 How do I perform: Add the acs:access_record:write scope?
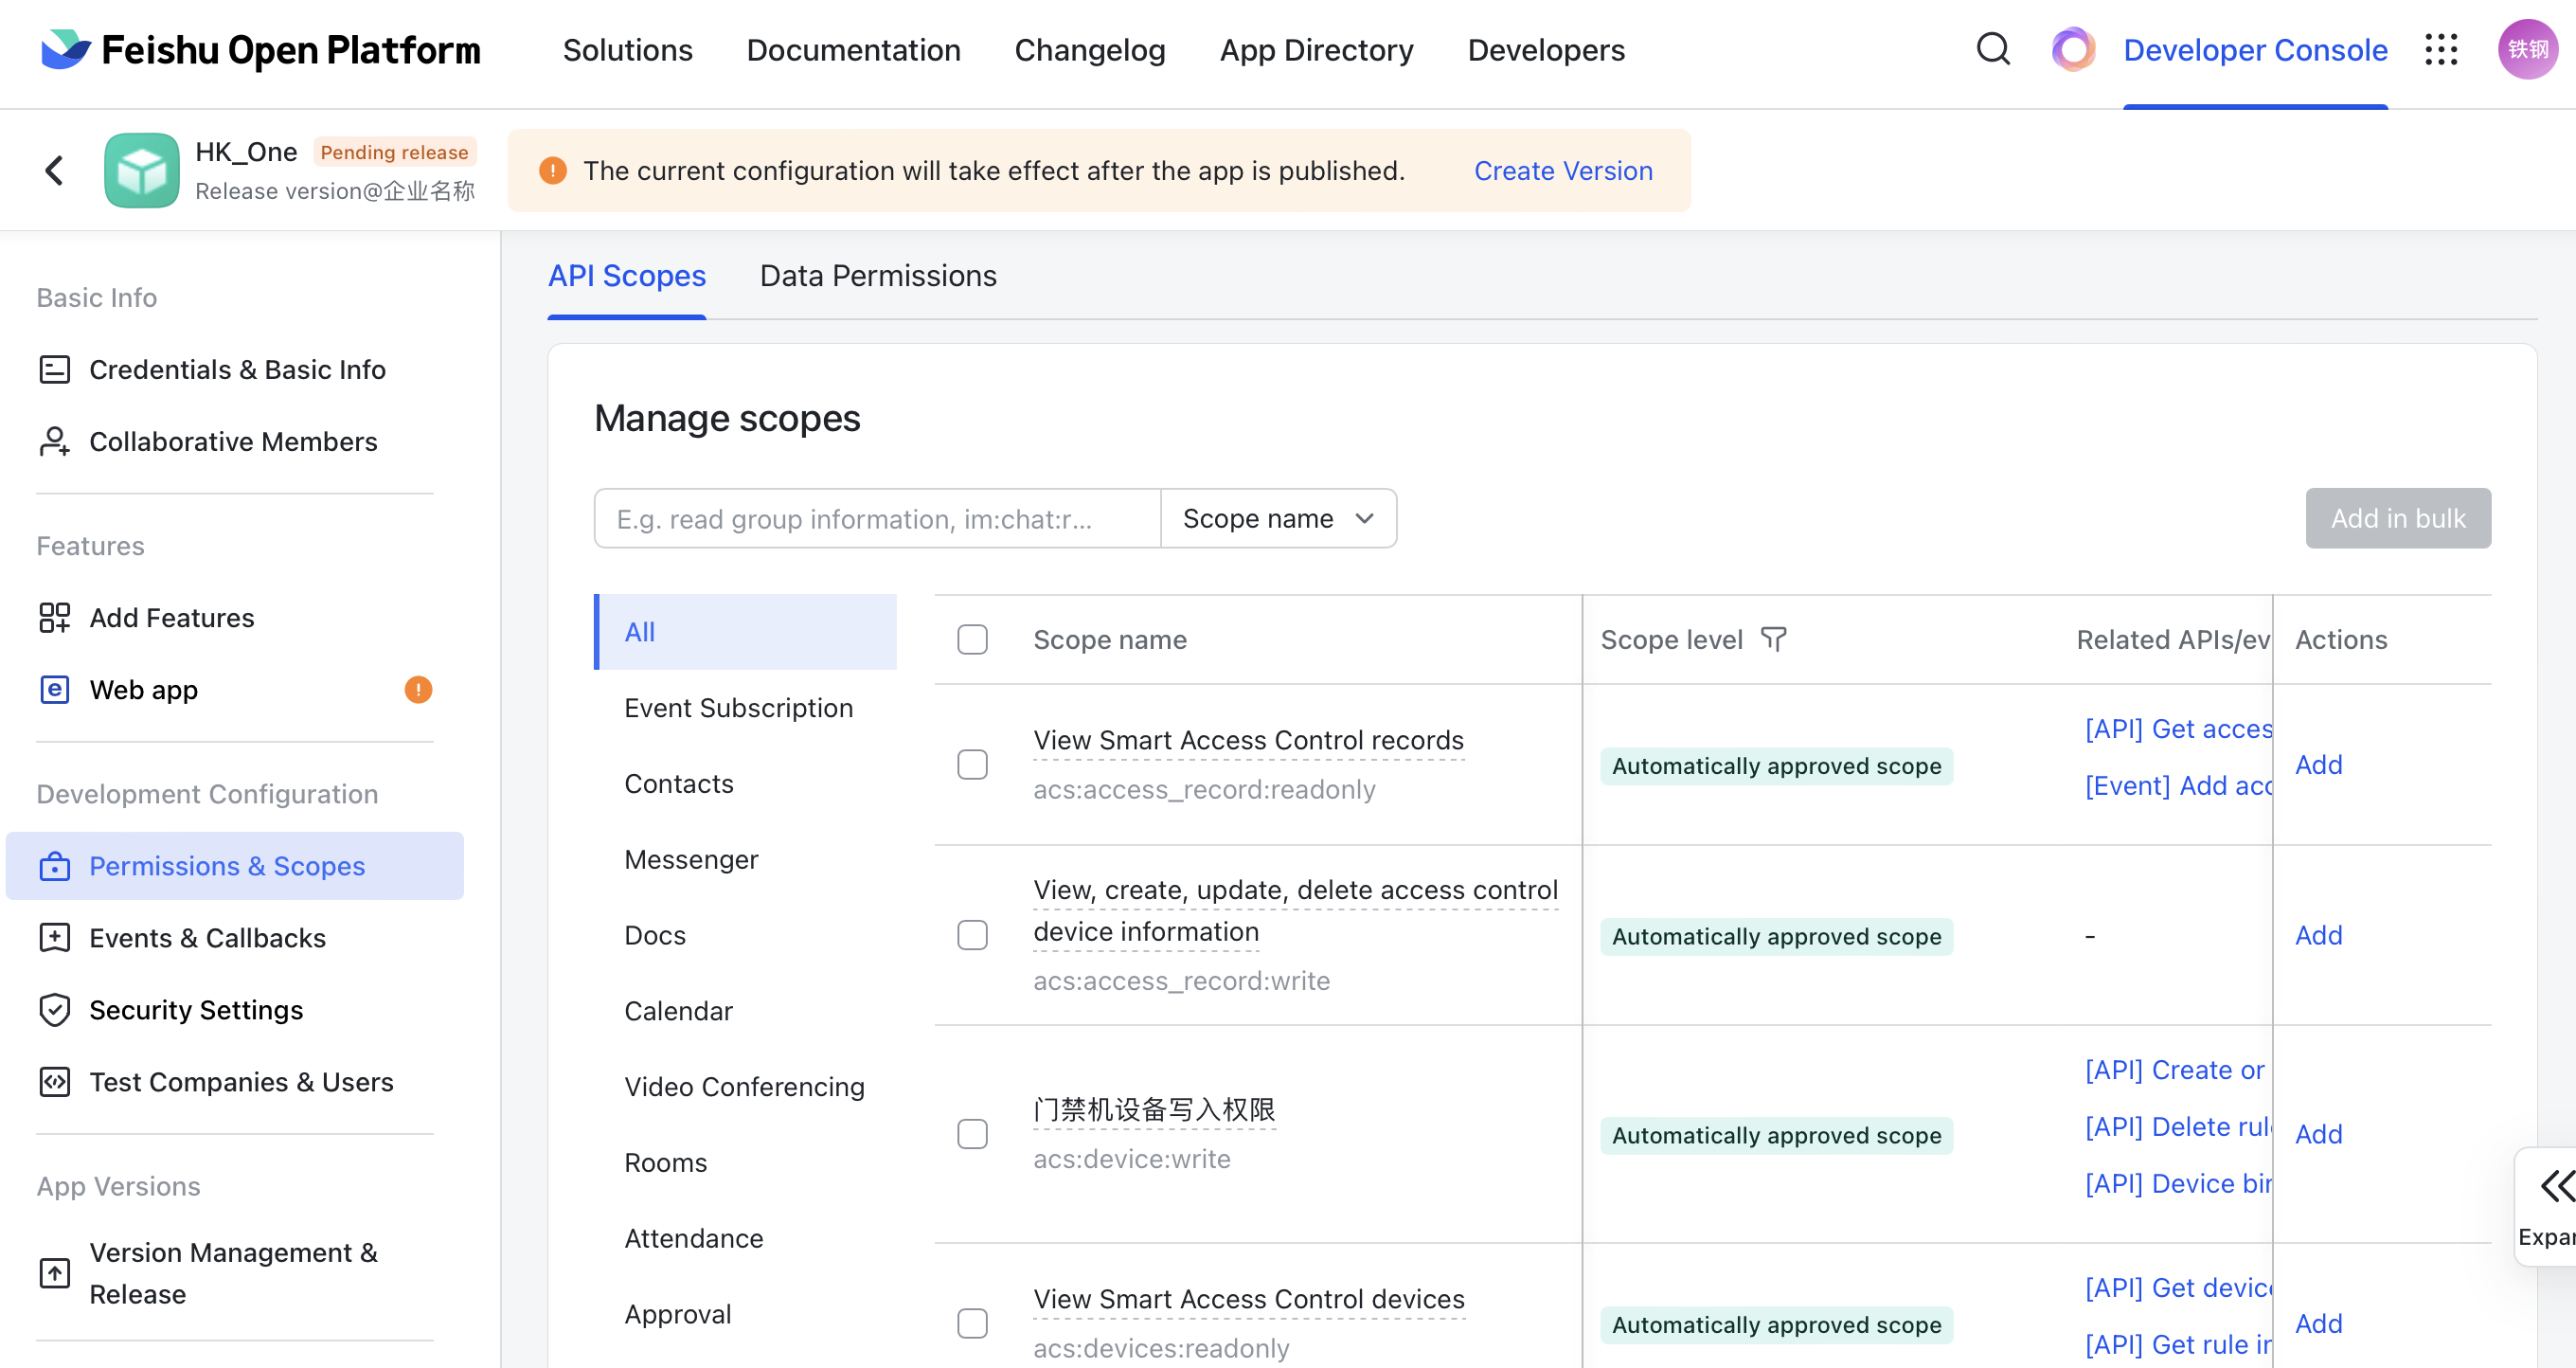(x=2318, y=935)
